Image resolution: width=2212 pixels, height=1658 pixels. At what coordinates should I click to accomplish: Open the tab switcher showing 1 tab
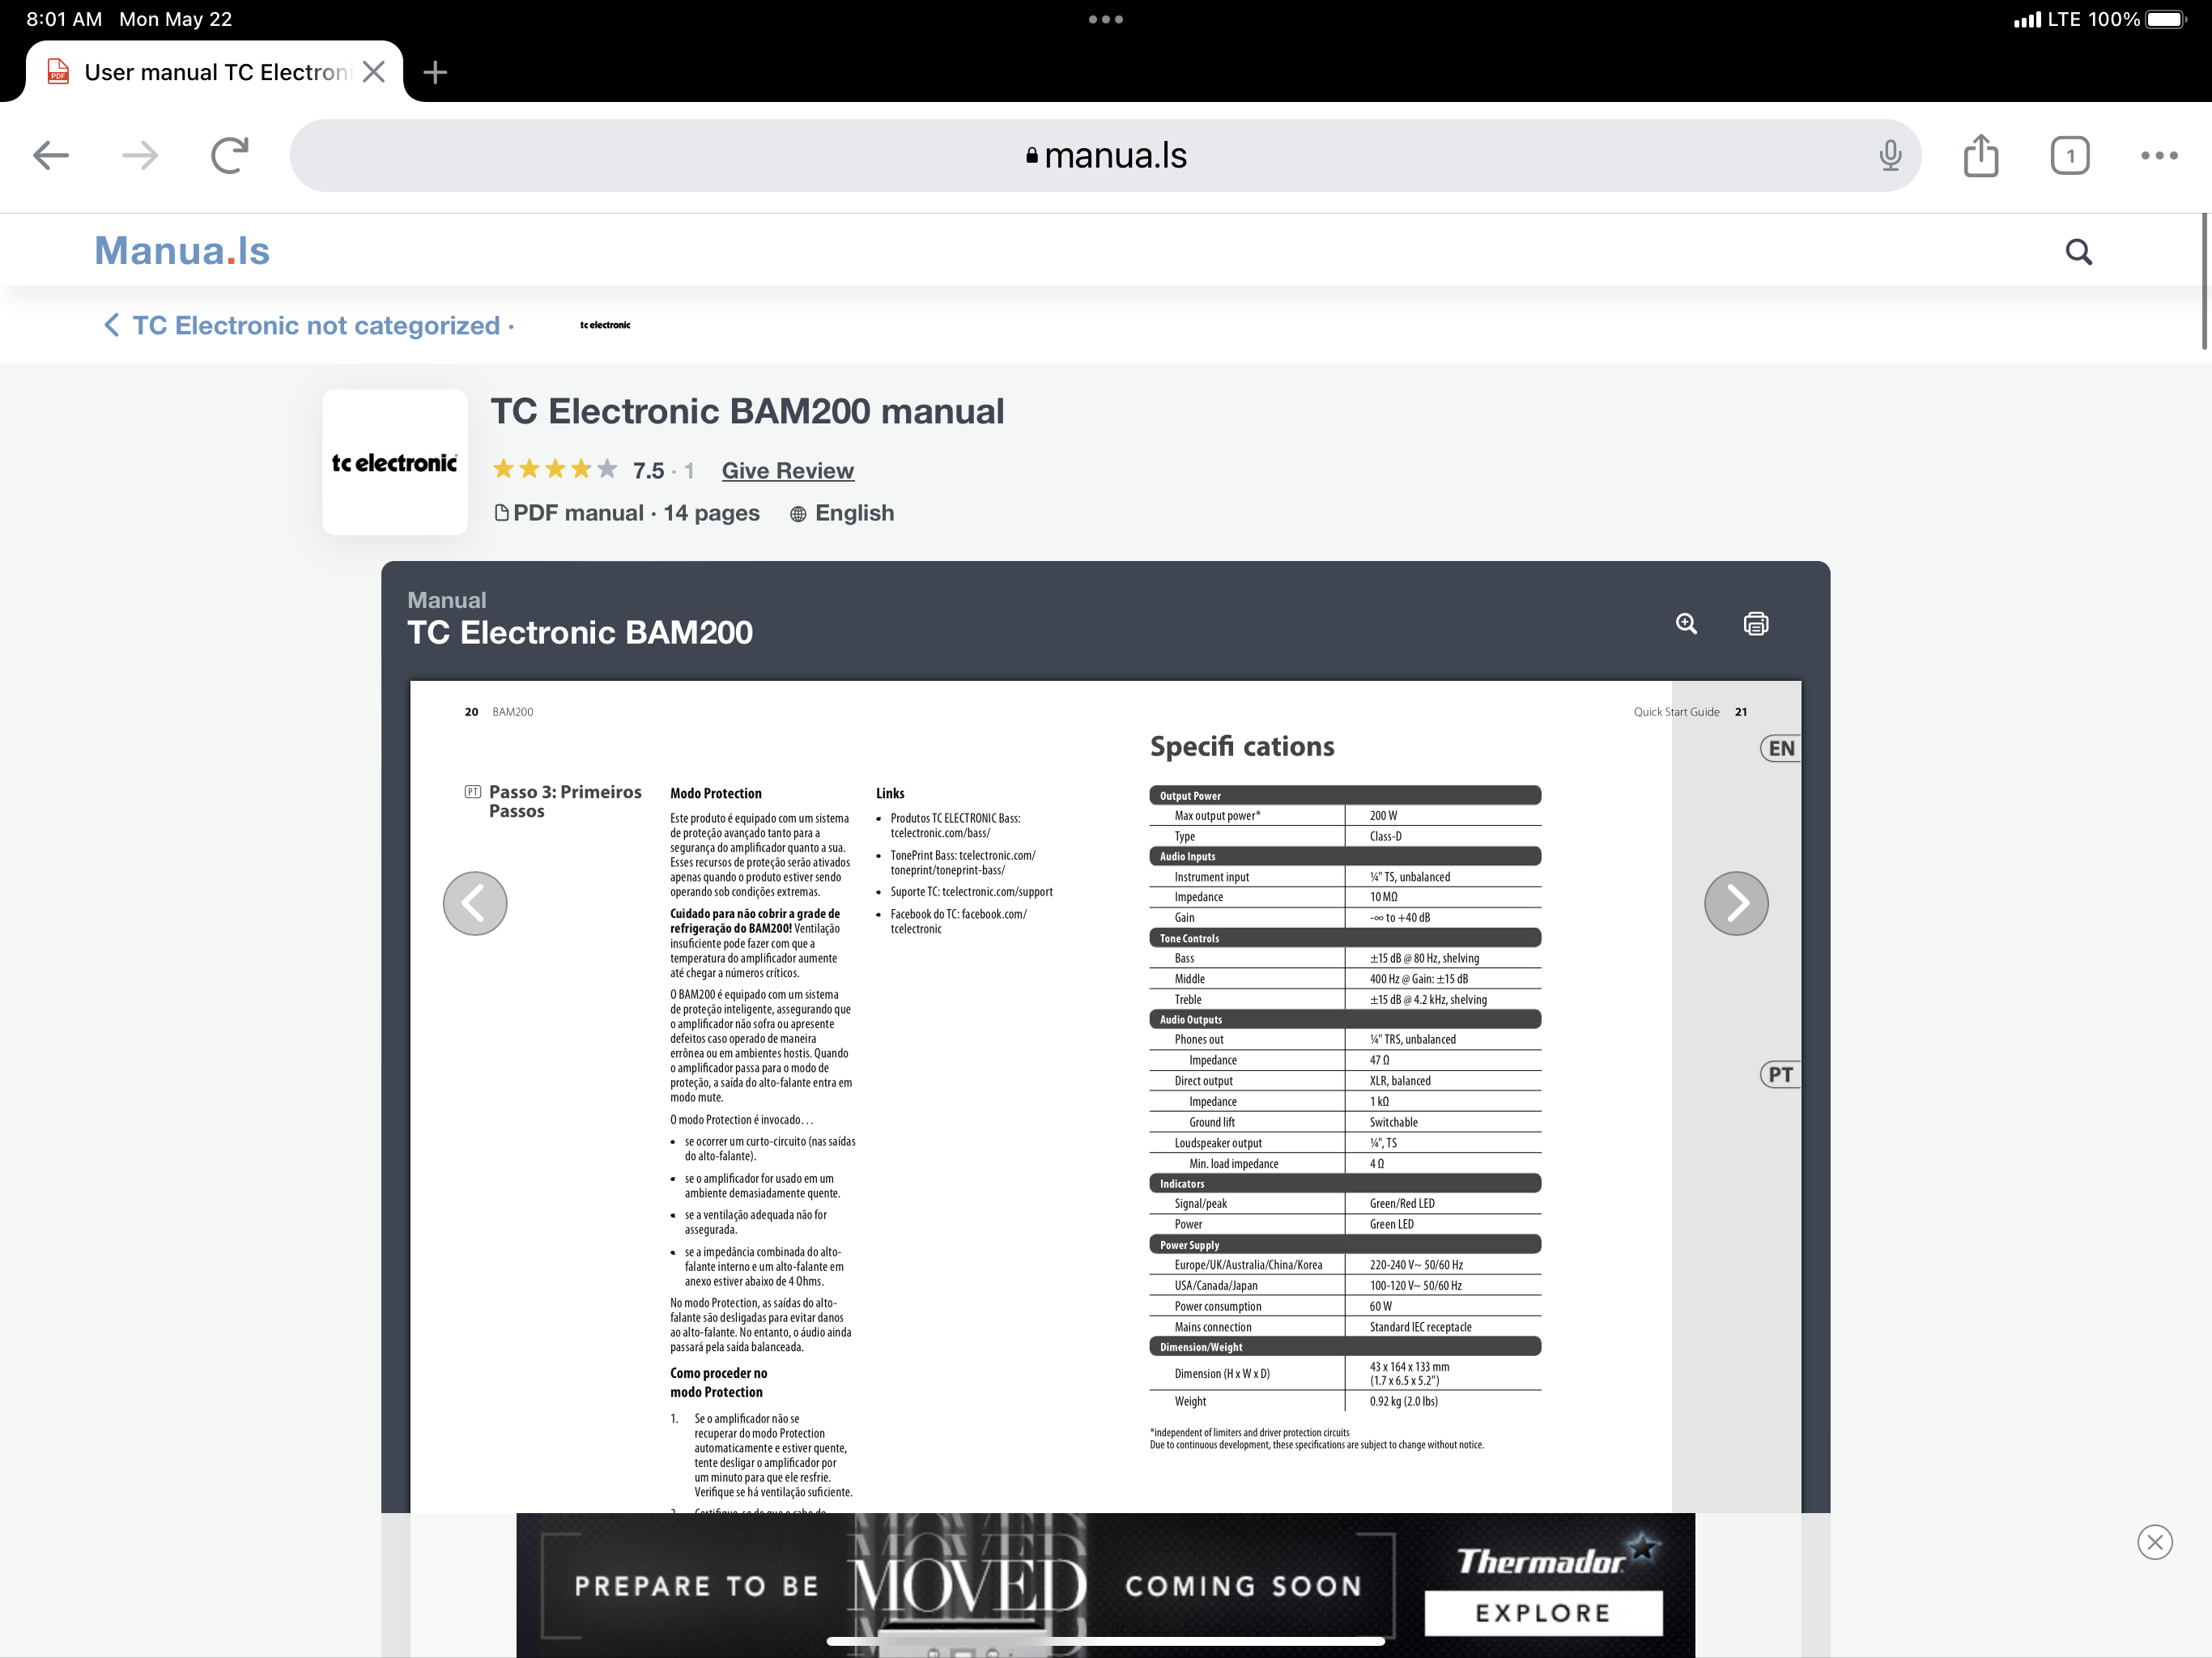tap(2070, 155)
